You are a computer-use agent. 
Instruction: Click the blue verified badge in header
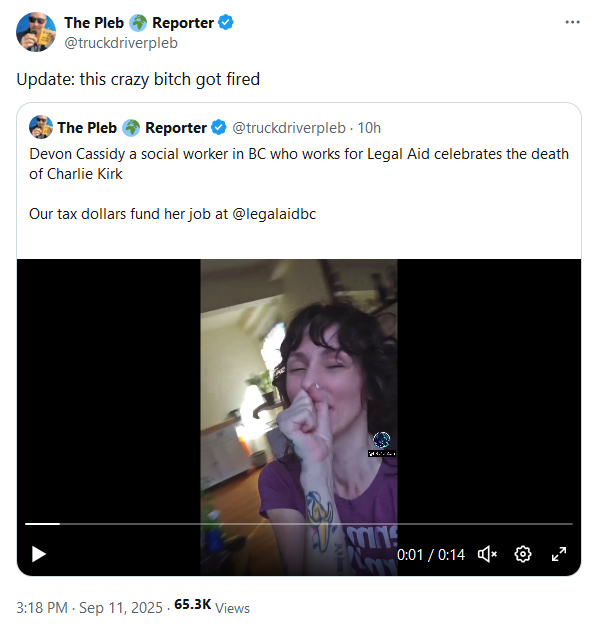(226, 22)
